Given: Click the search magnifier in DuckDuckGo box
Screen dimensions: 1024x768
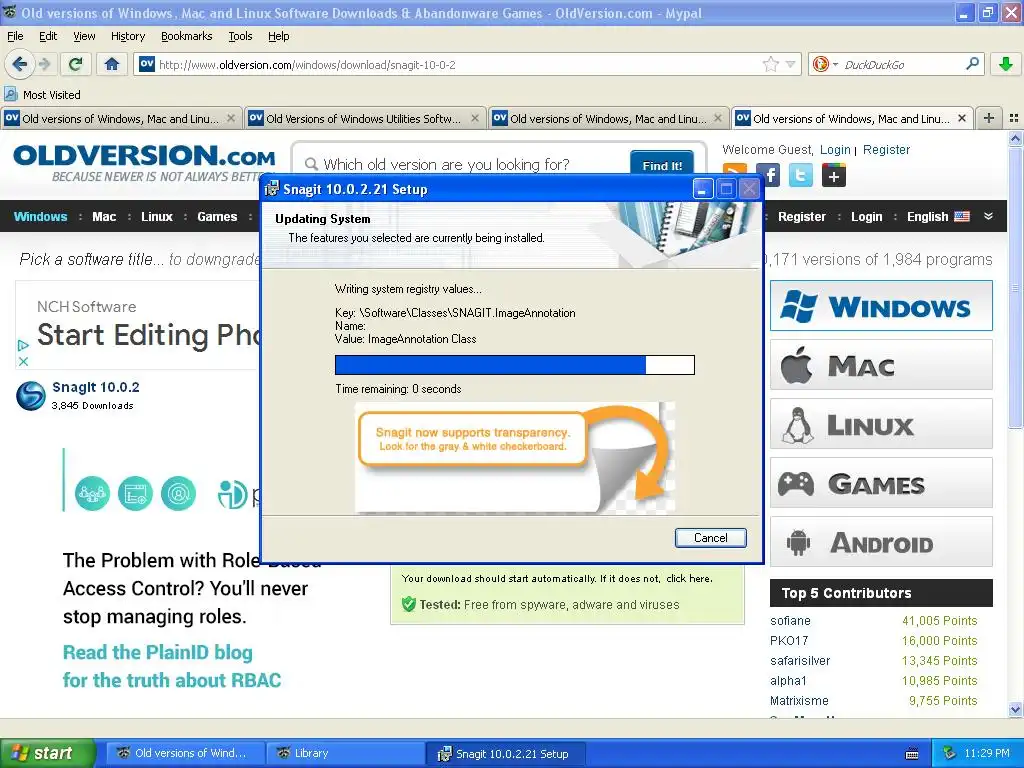Looking at the screenshot, I should pyautogui.click(x=972, y=64).
